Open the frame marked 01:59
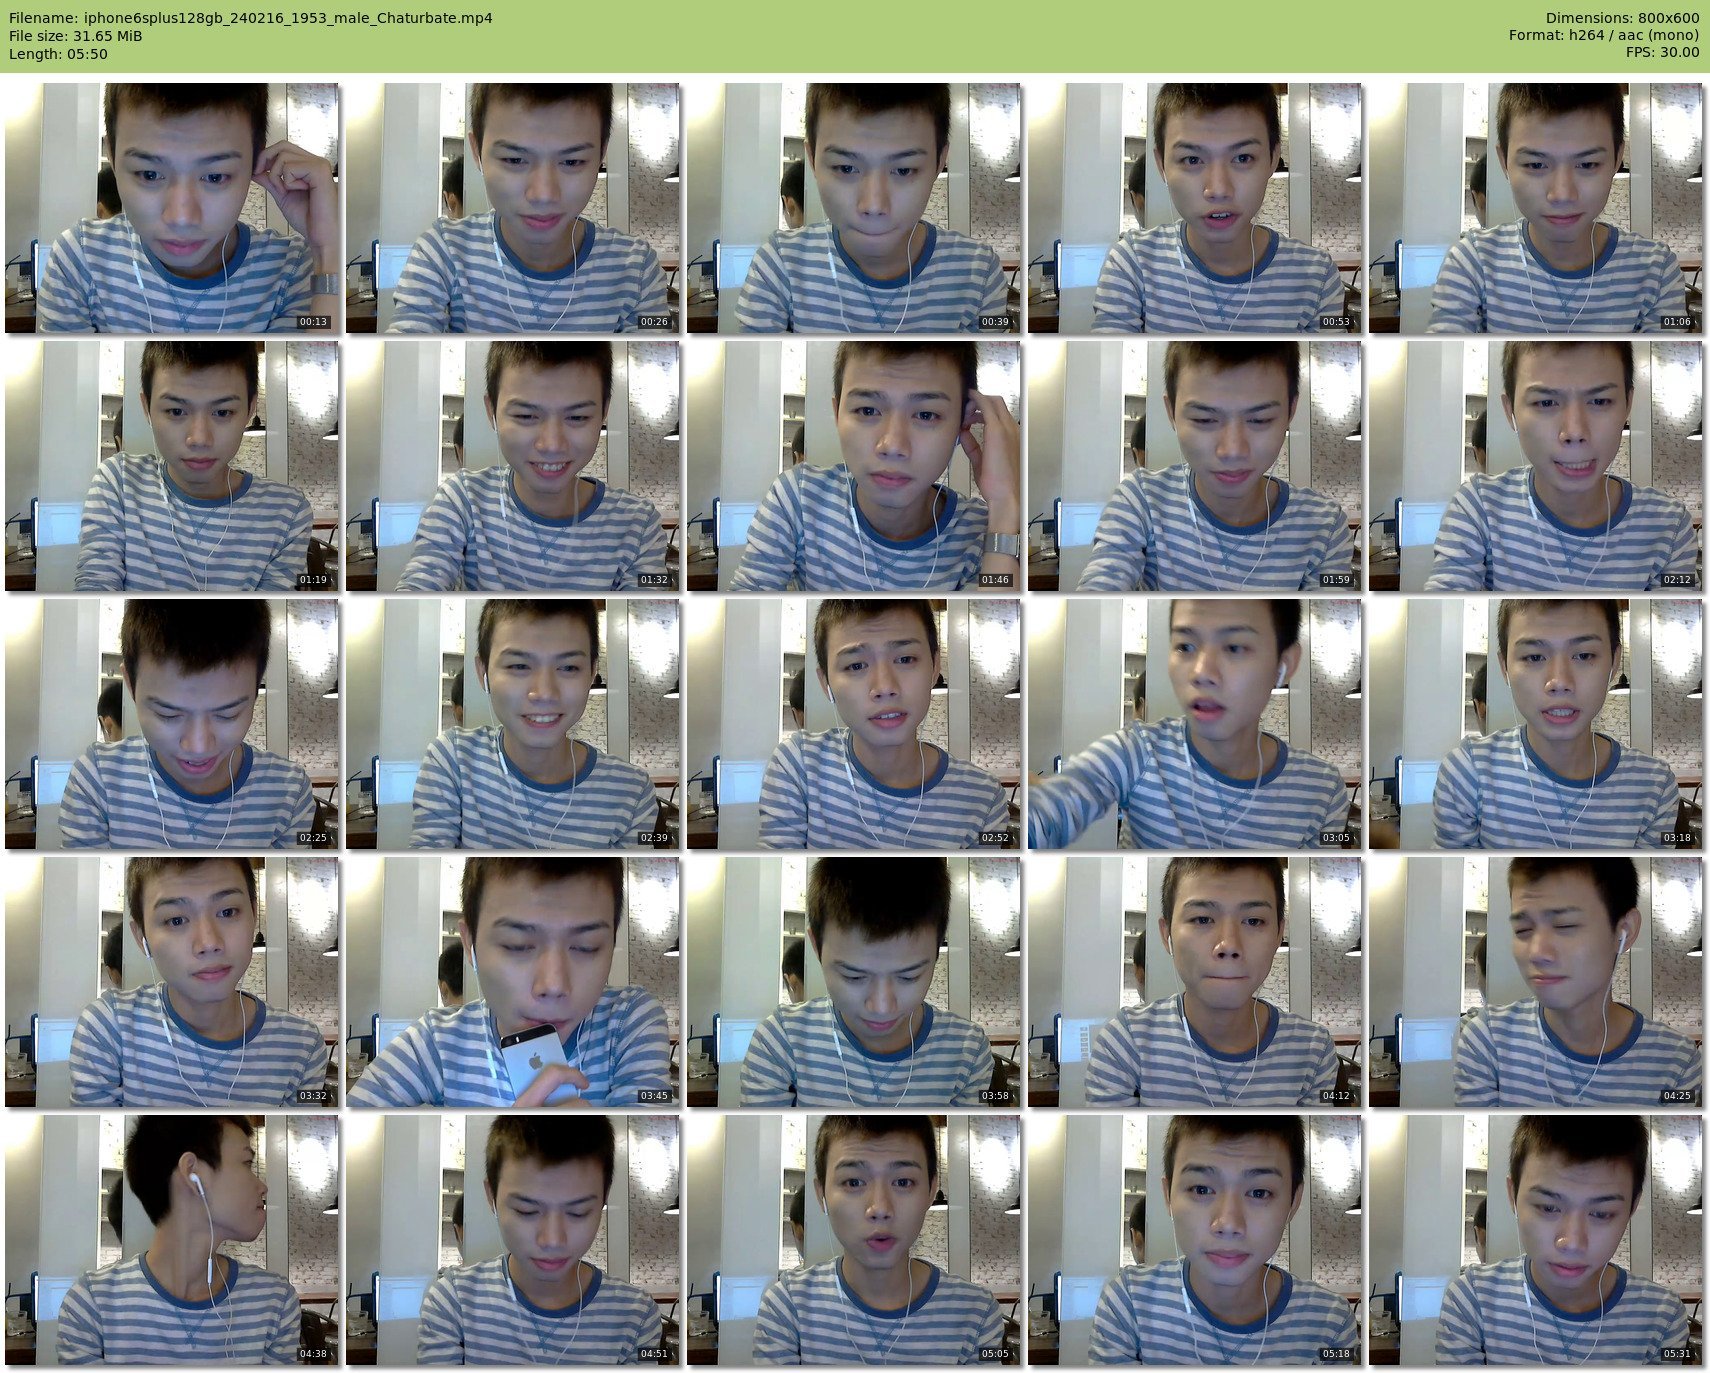Viewport: 1710px width, 1373px height. [x=1194, y=466]
